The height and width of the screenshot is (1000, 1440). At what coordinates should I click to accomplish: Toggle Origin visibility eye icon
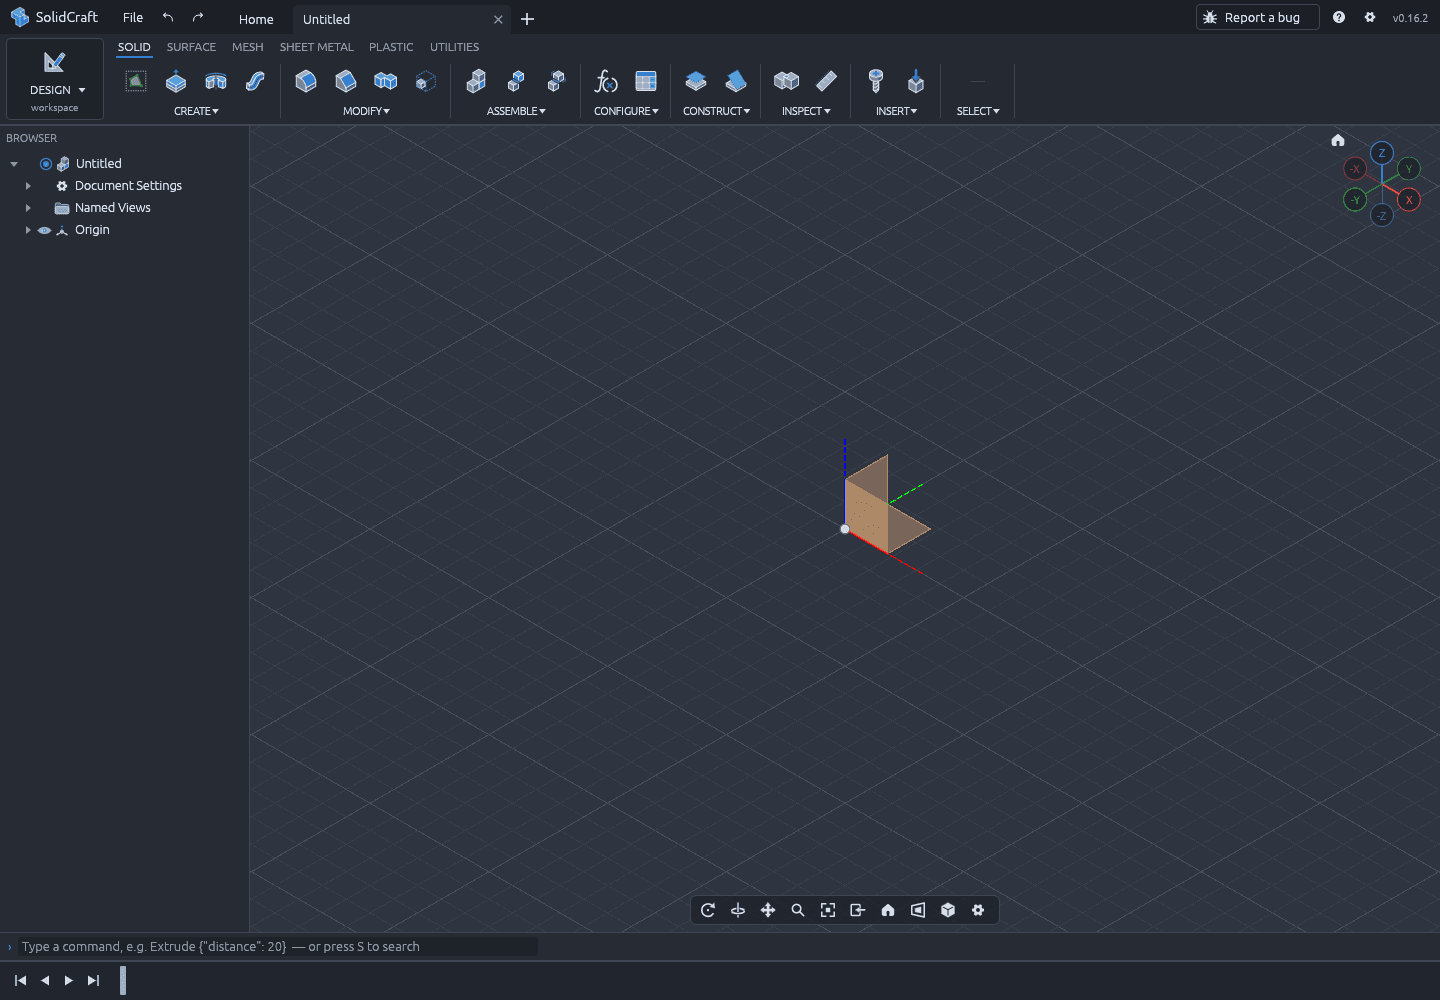click(x=44, y=230)
